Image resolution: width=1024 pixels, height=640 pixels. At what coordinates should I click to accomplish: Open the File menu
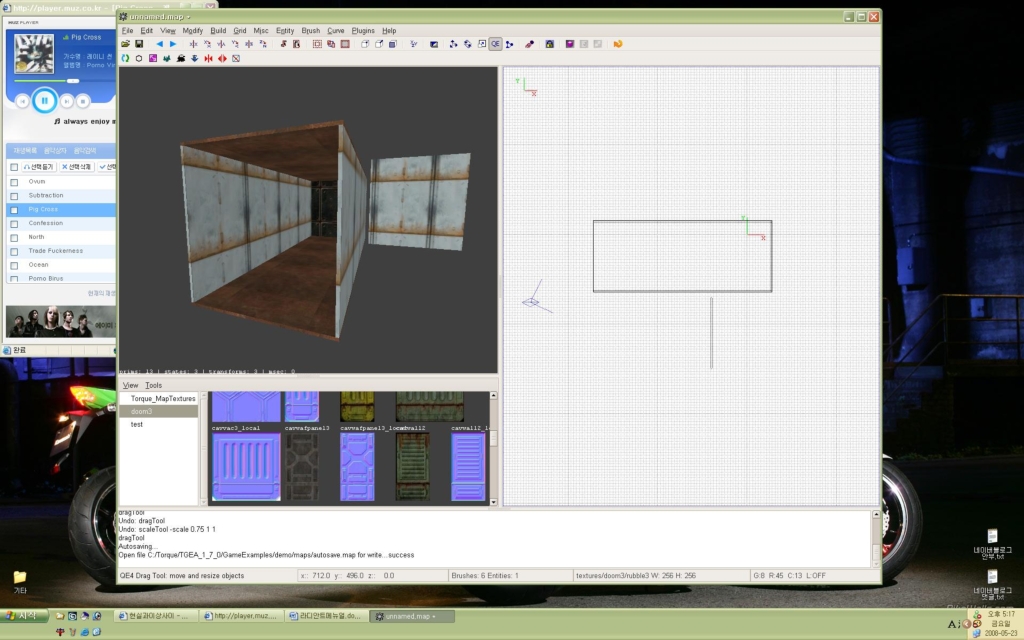pos(127,31)
